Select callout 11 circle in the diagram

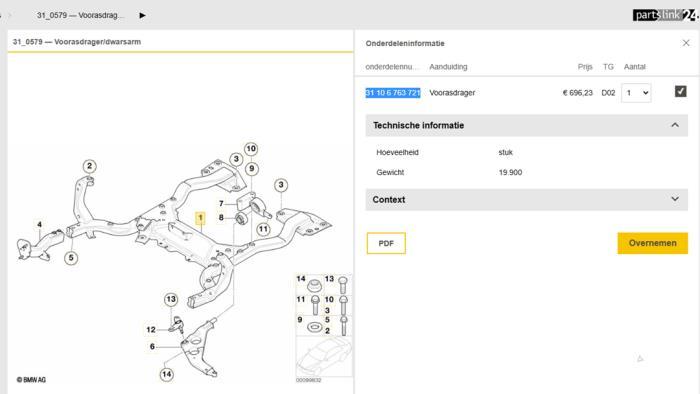tap(263, 229)
